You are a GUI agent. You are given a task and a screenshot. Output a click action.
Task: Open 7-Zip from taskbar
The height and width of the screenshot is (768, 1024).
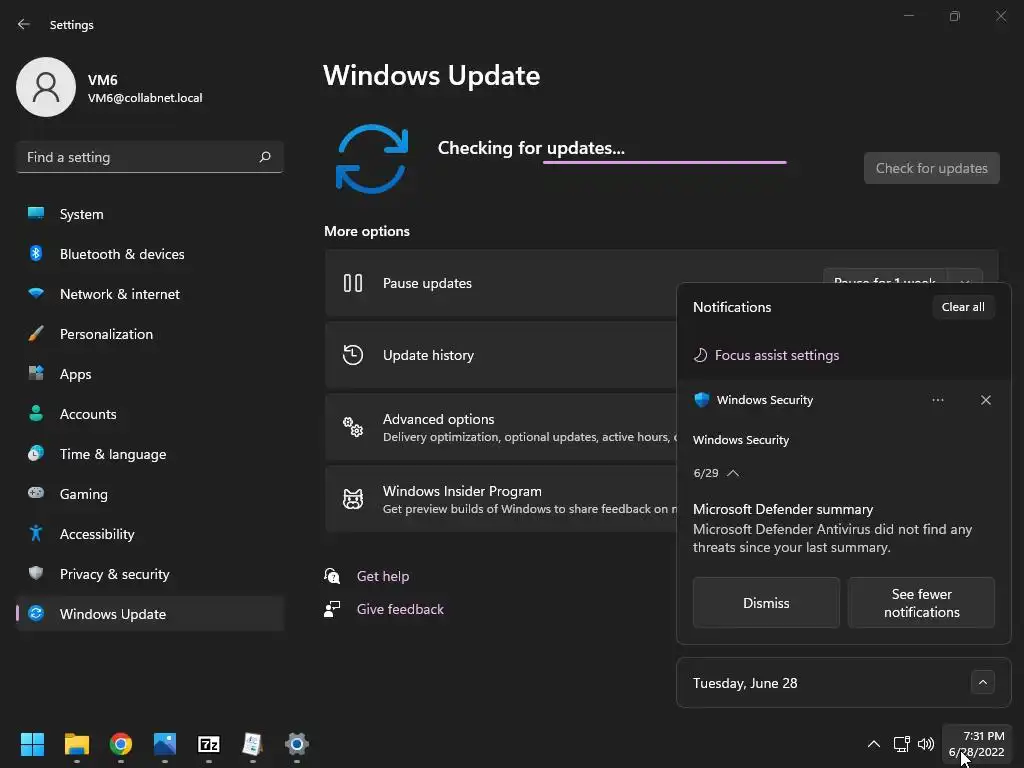(x=209, y=744)
